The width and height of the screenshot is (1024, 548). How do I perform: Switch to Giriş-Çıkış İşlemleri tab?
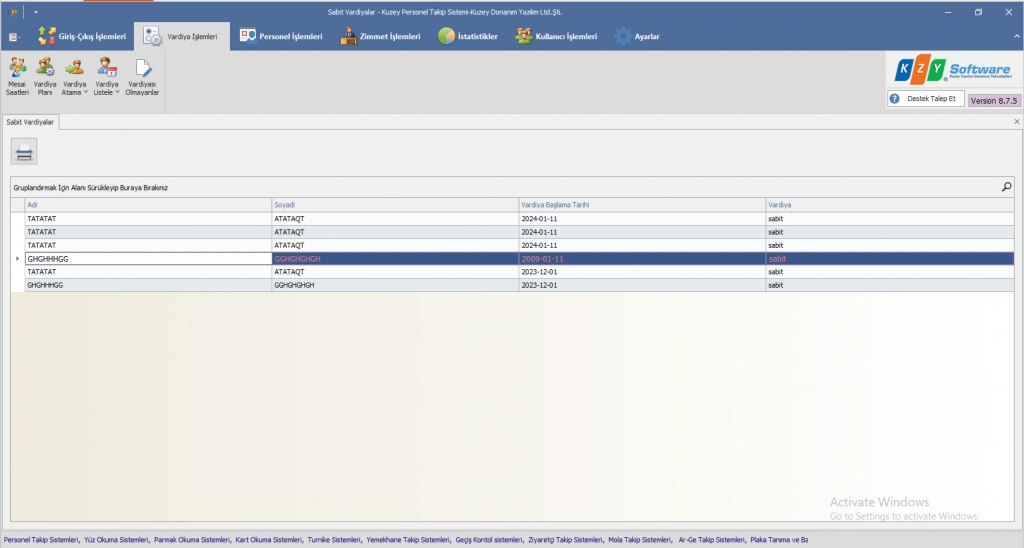coord(82,37)
